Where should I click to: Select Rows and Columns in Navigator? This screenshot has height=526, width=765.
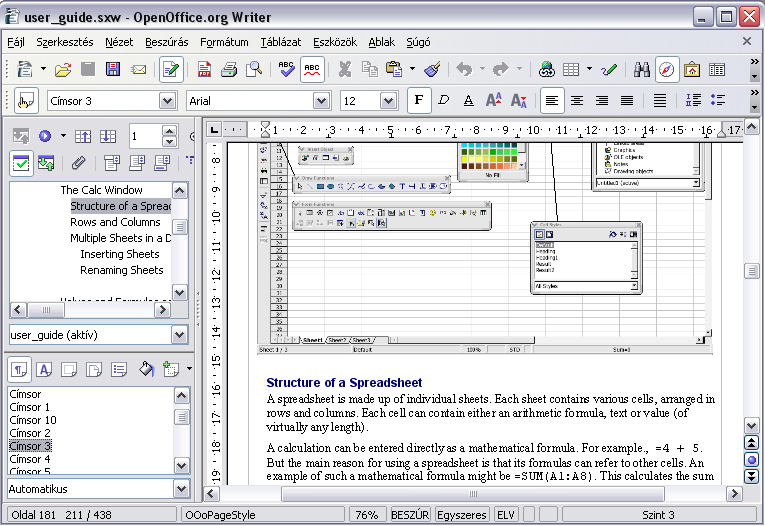click(x=115, y=222)
